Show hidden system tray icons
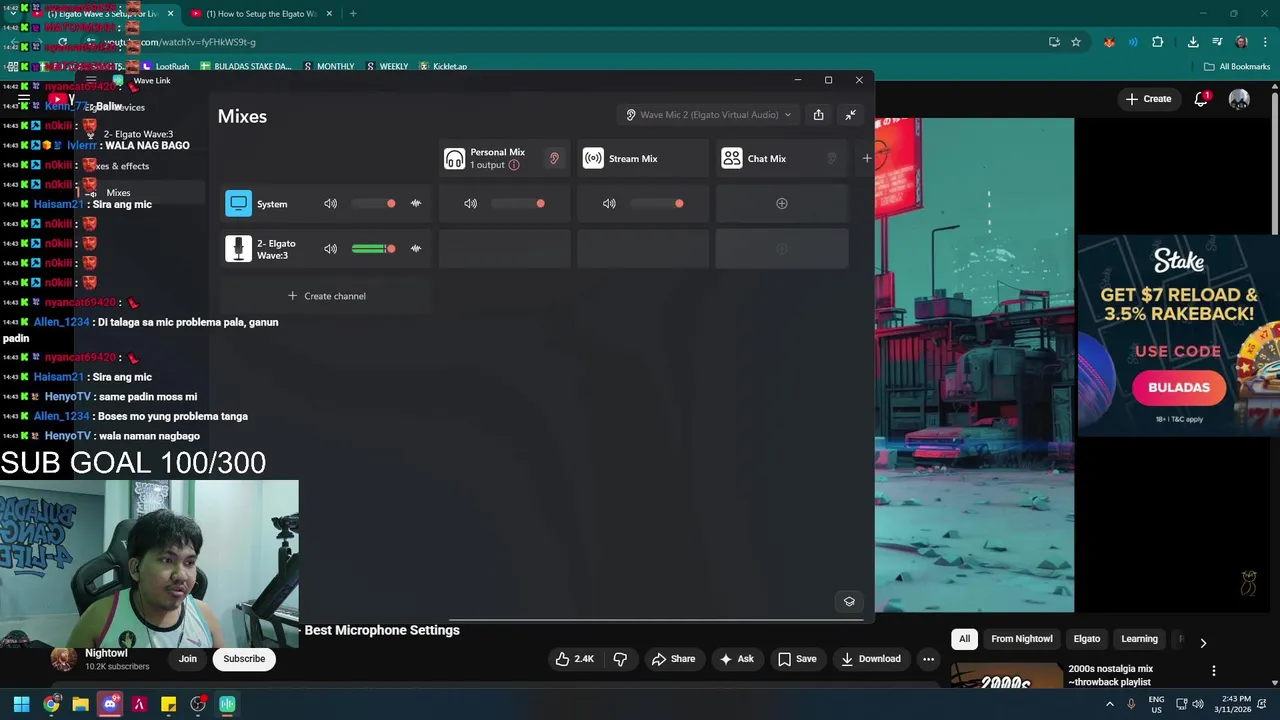The image size is (1280, 720). point(1111,704)
